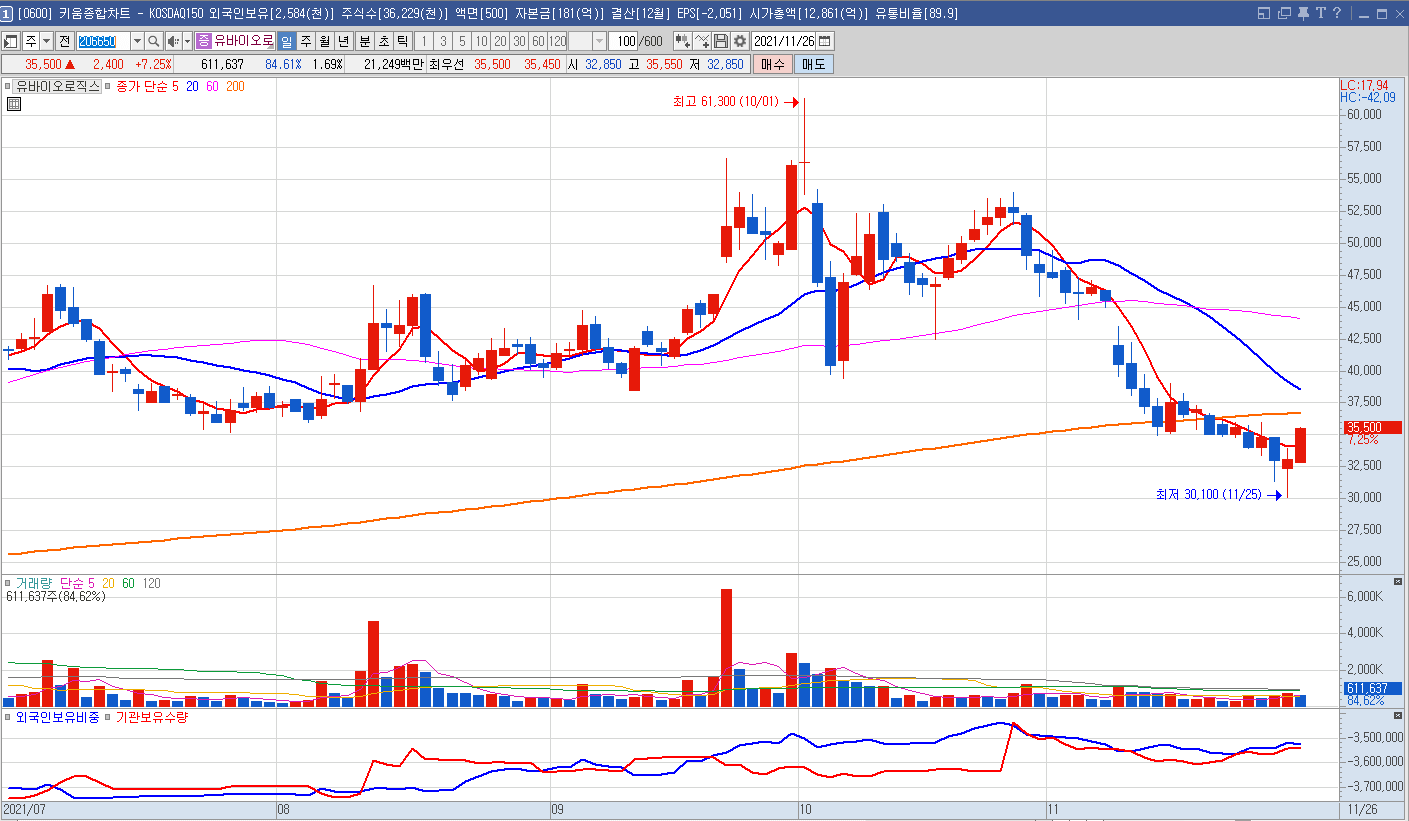Click the grid table icon under the stock name

click(x=13, y=102)
